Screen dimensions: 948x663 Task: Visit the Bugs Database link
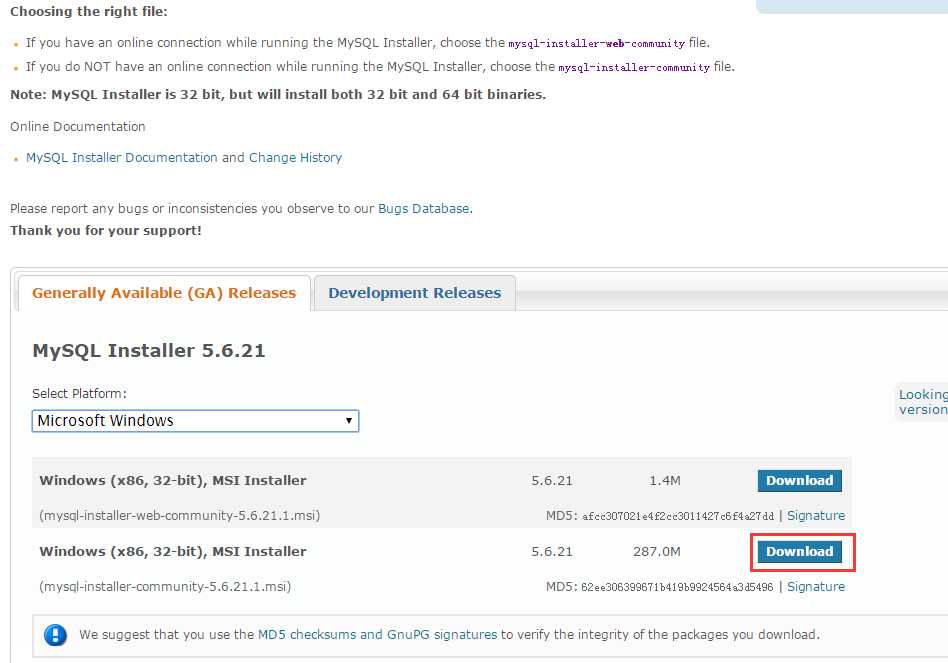coord(424,209)
